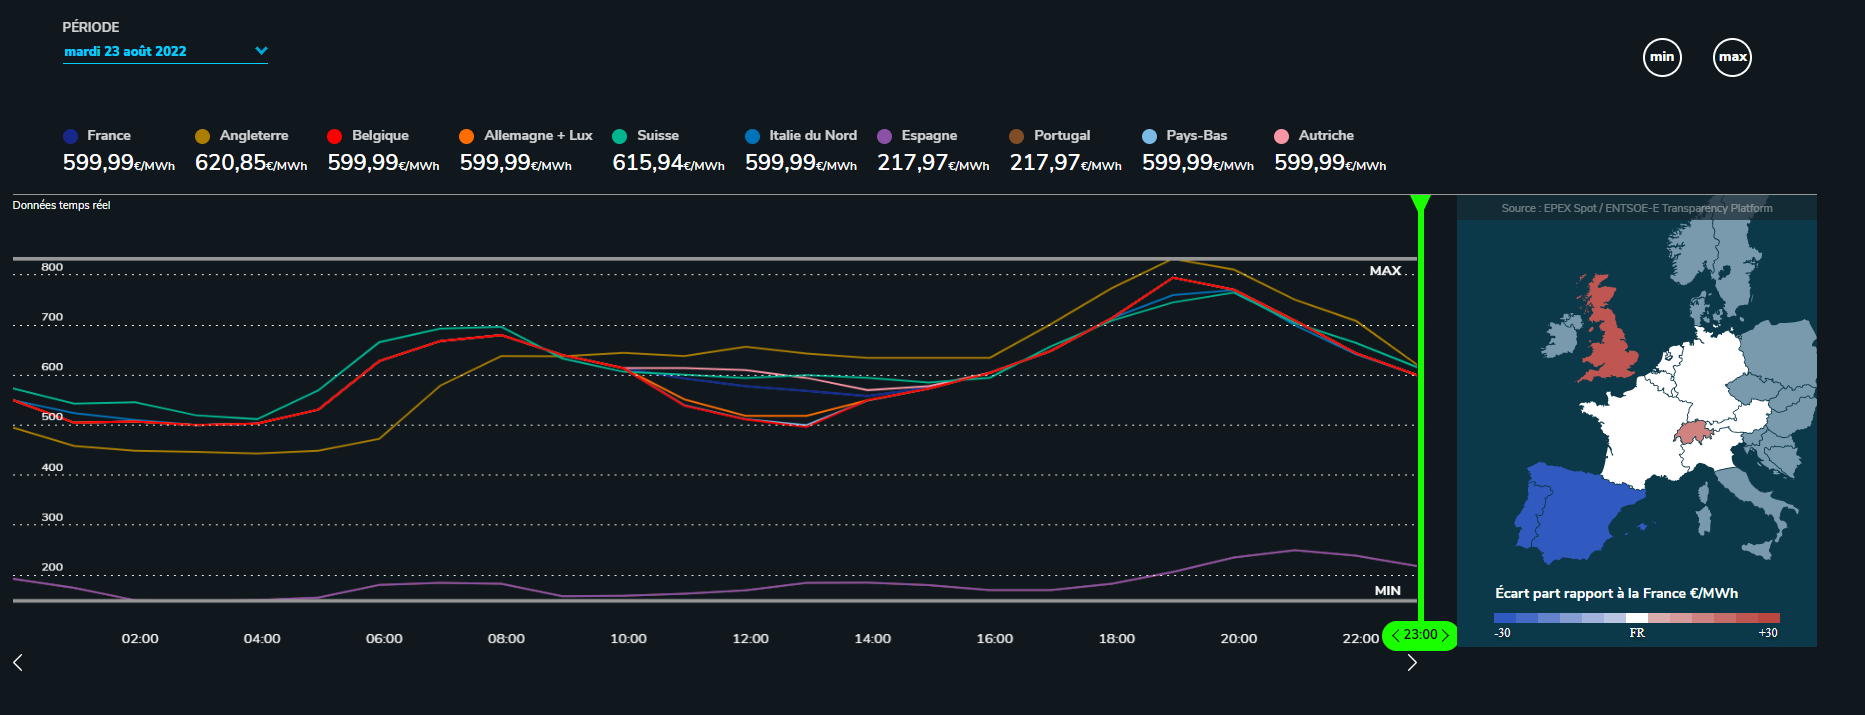Toggle the Angleterre series legend dot
The width and height of the screenshot is (1865, 715).
coord(202,136)
